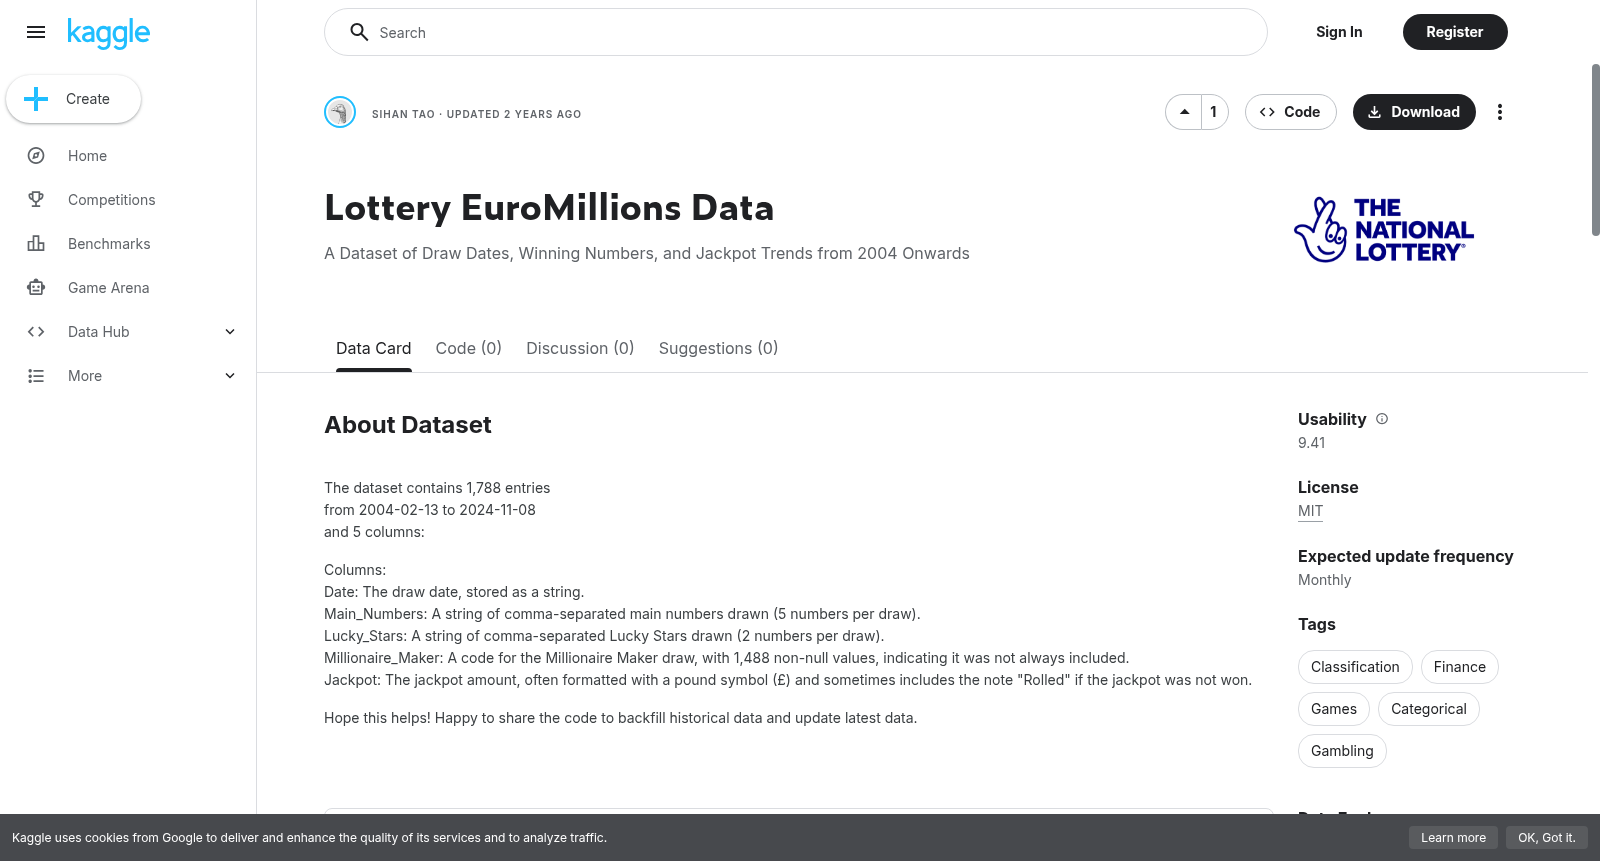Open the Create dropdown button
Viewport: 1600px width, 861px height.
[x=74, y=99]
